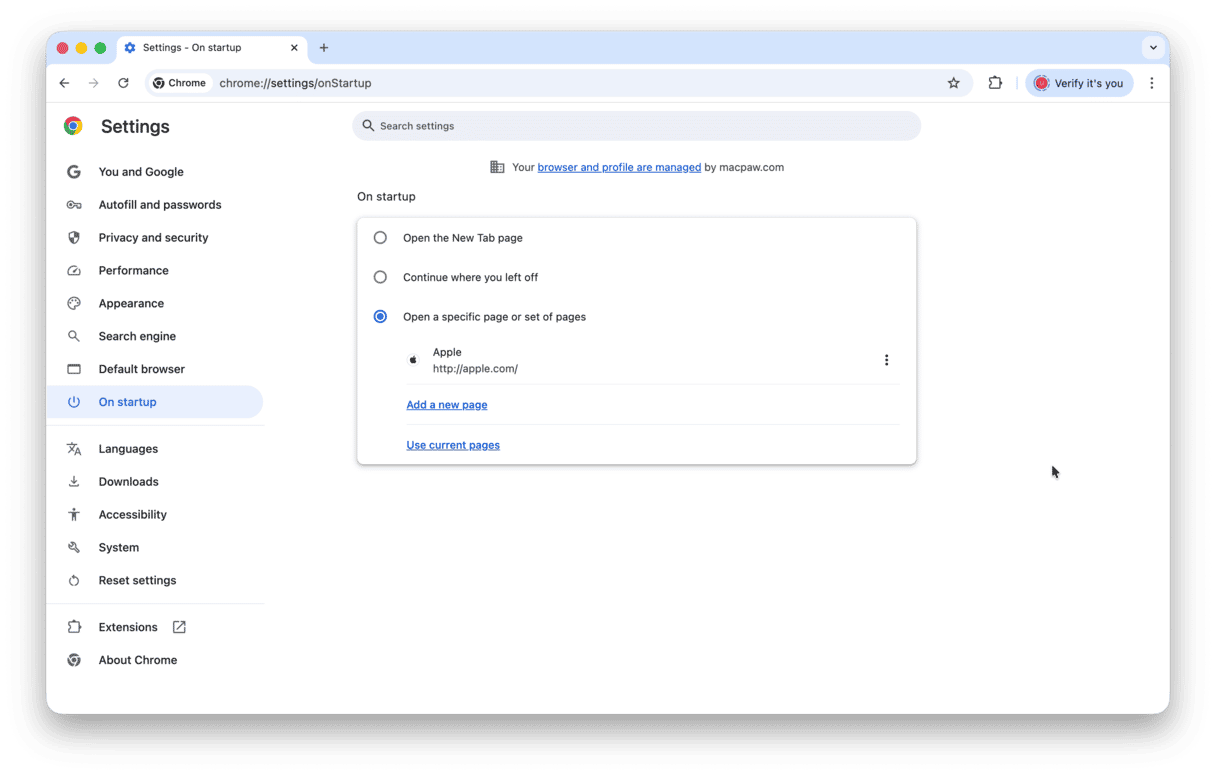This screenshot has height=775, width=1216.
Task: Click Use current pages link
Action: pos(453,445)
